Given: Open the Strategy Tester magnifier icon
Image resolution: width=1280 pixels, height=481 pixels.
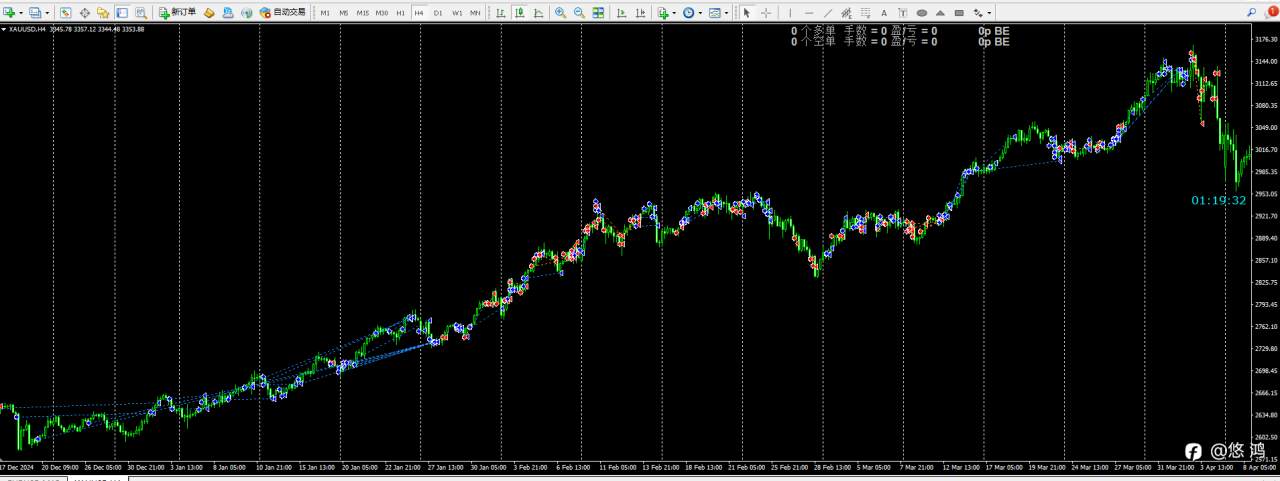Looking at the screenshot, I should [141, 12].
